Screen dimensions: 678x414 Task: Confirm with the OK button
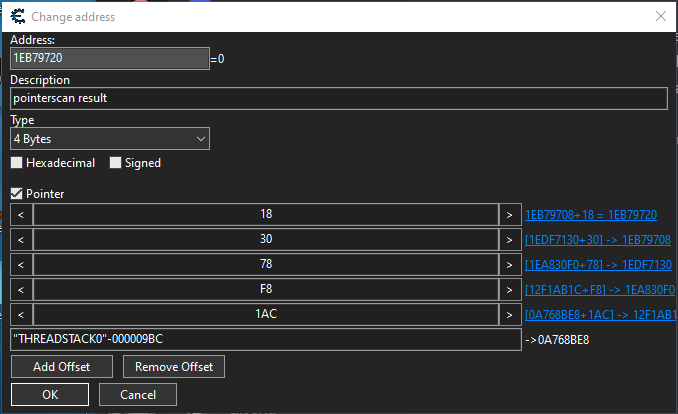(x=49, y=394)
